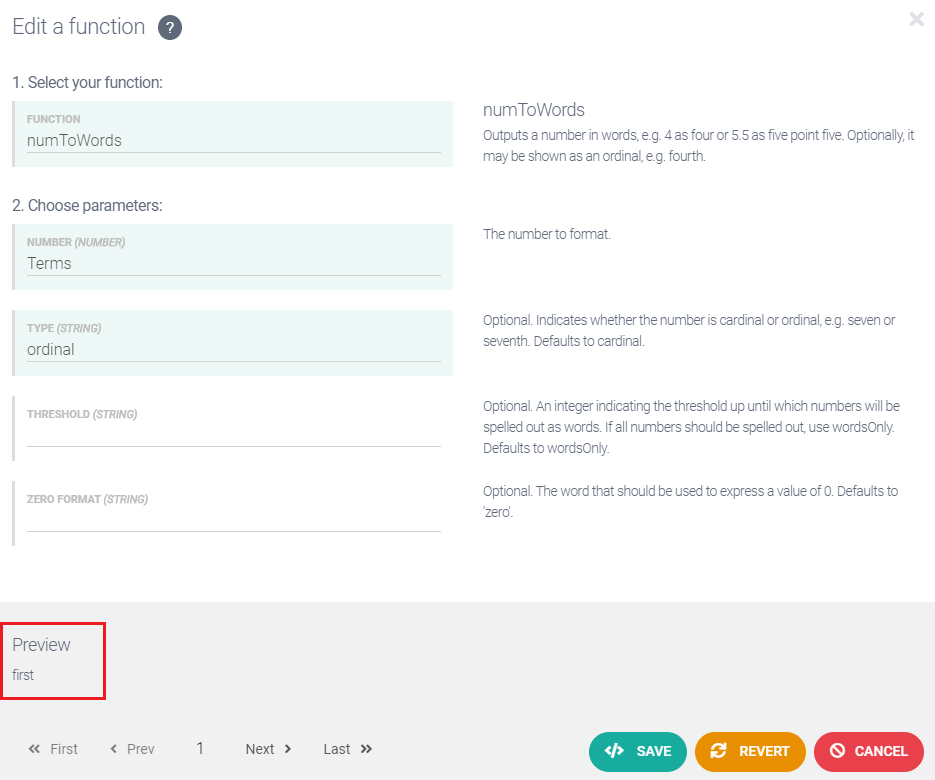
Task: Open the Number parameter field with Terms
Action: point(233,264)
